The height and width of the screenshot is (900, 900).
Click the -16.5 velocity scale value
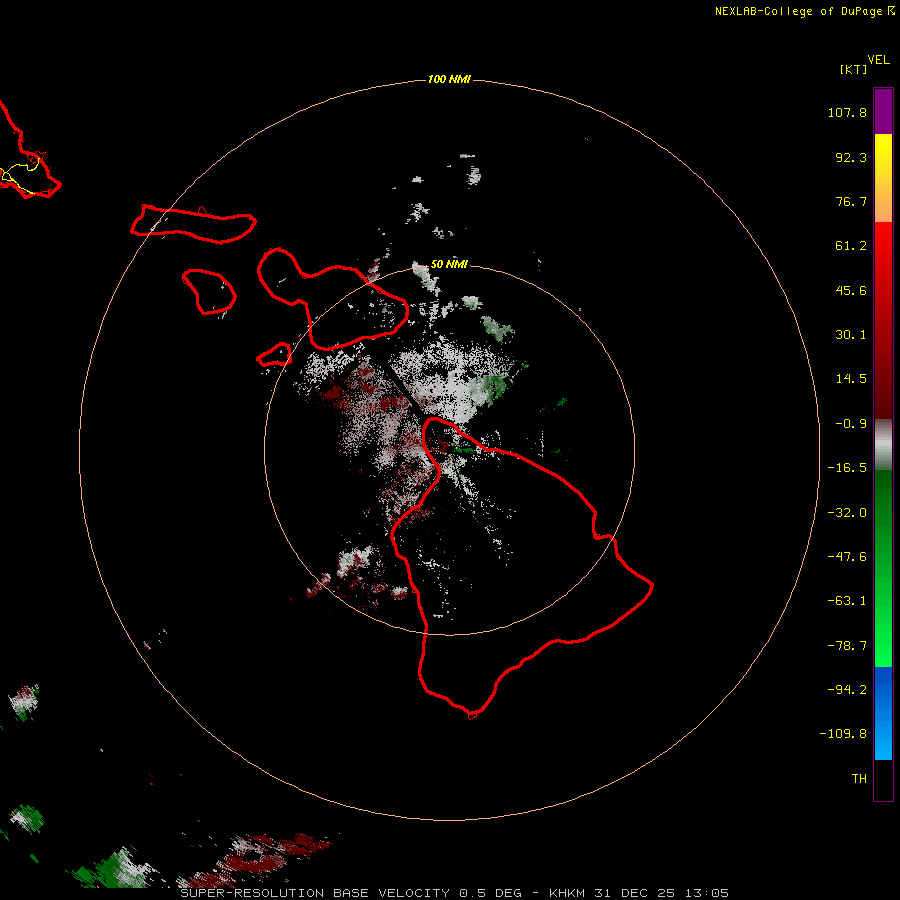pyautogui.click(x=847, y=468)
